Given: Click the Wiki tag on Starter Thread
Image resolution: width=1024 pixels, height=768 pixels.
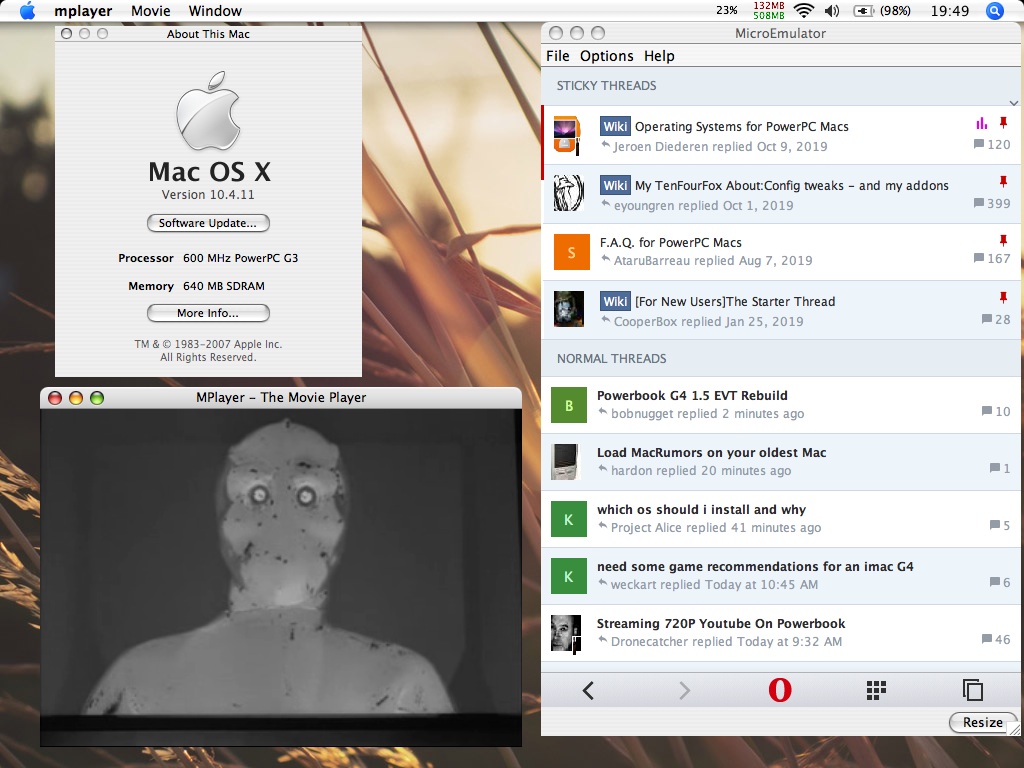Looking at the screenshot, I should coord(615,302).
